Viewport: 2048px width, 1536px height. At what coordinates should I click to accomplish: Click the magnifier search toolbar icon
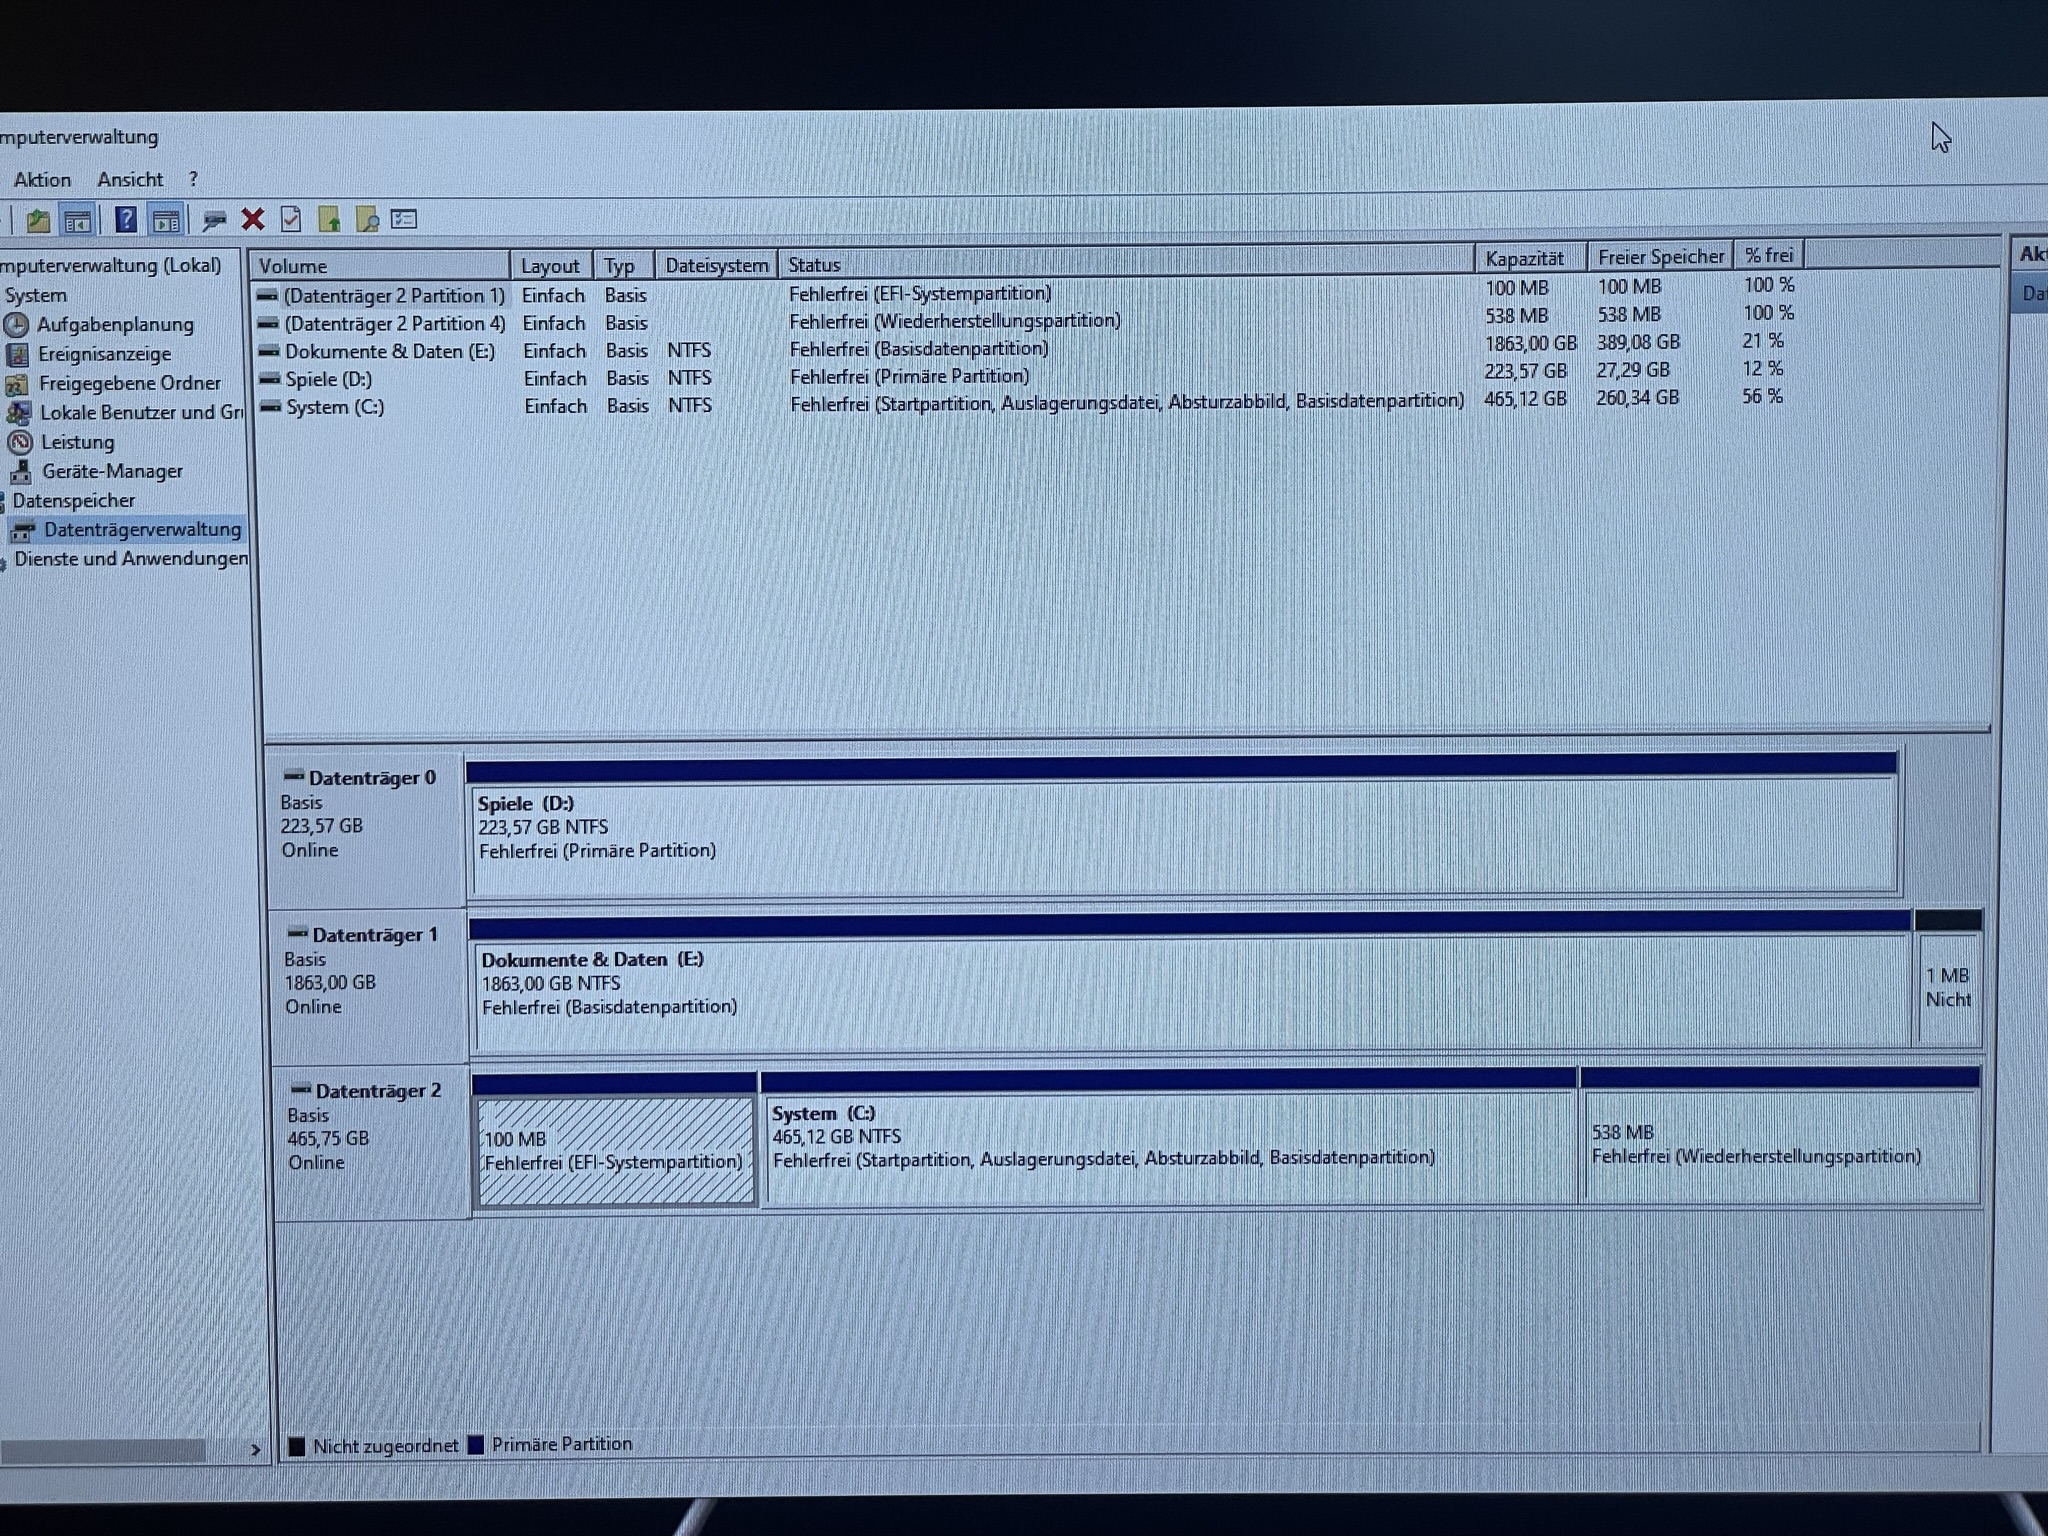367,219
